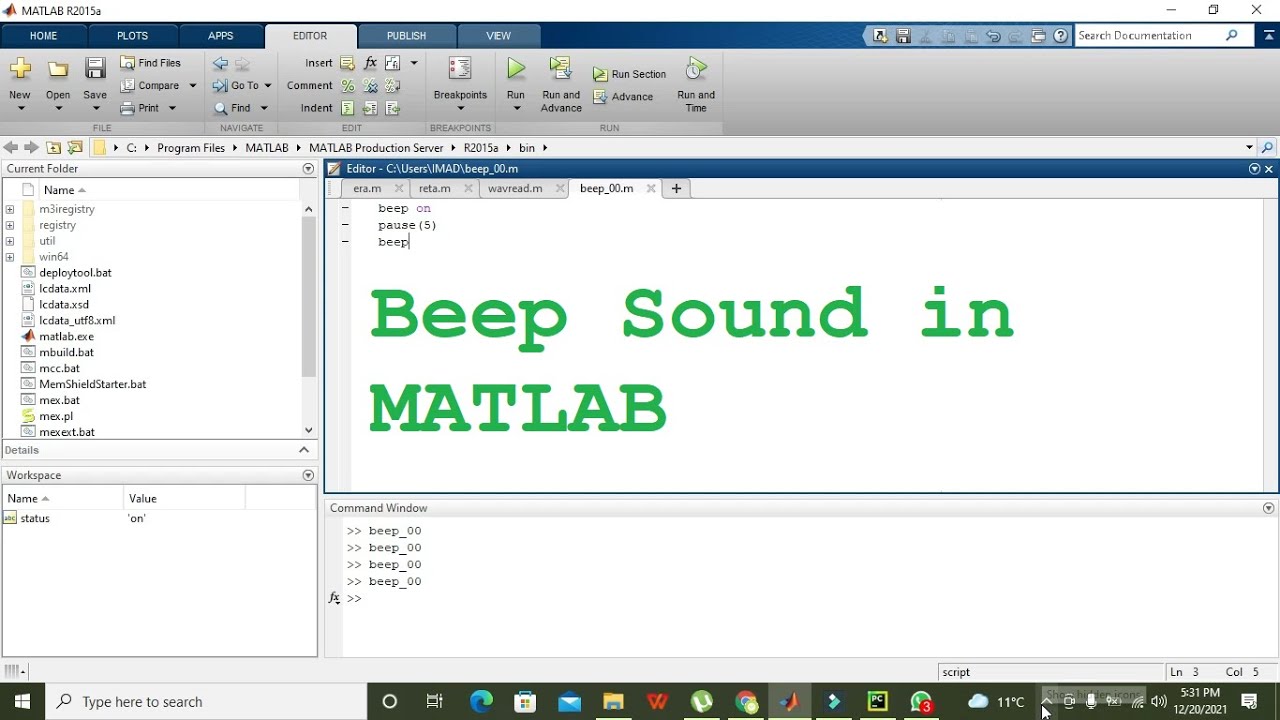
Task: Click the Advance button
Action: coord(623,97)
